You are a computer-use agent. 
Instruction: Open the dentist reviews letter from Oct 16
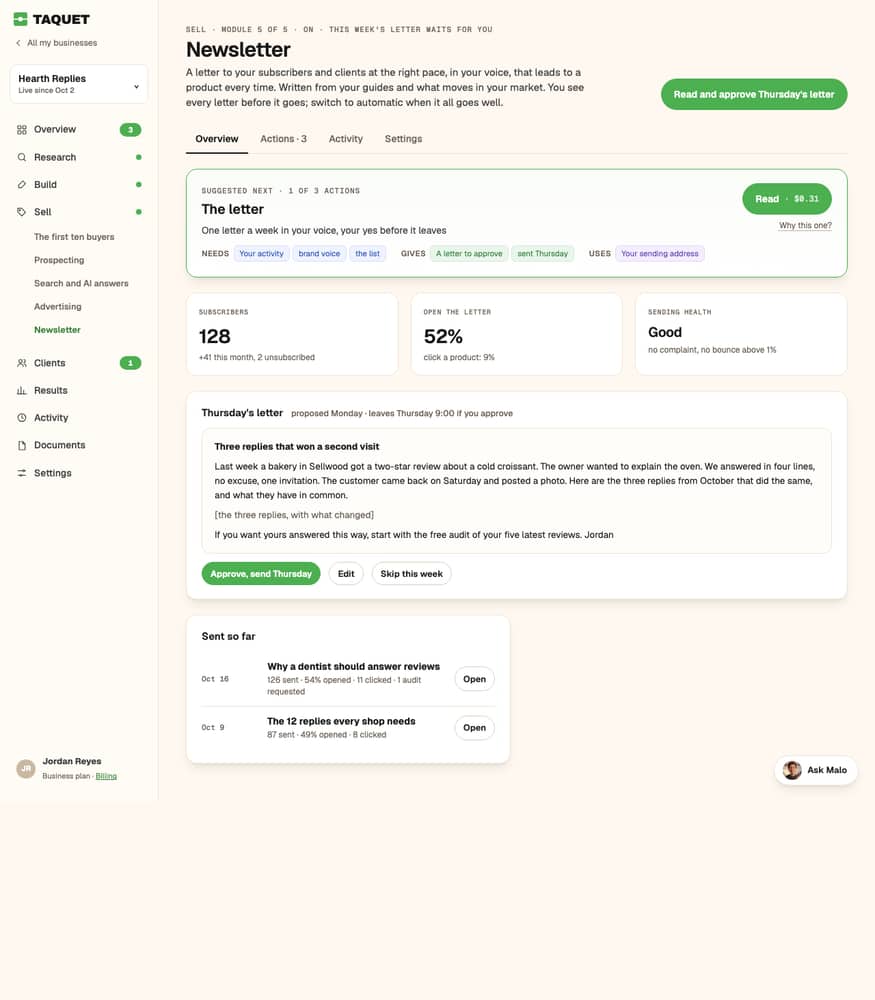click(x=474, y=679)
